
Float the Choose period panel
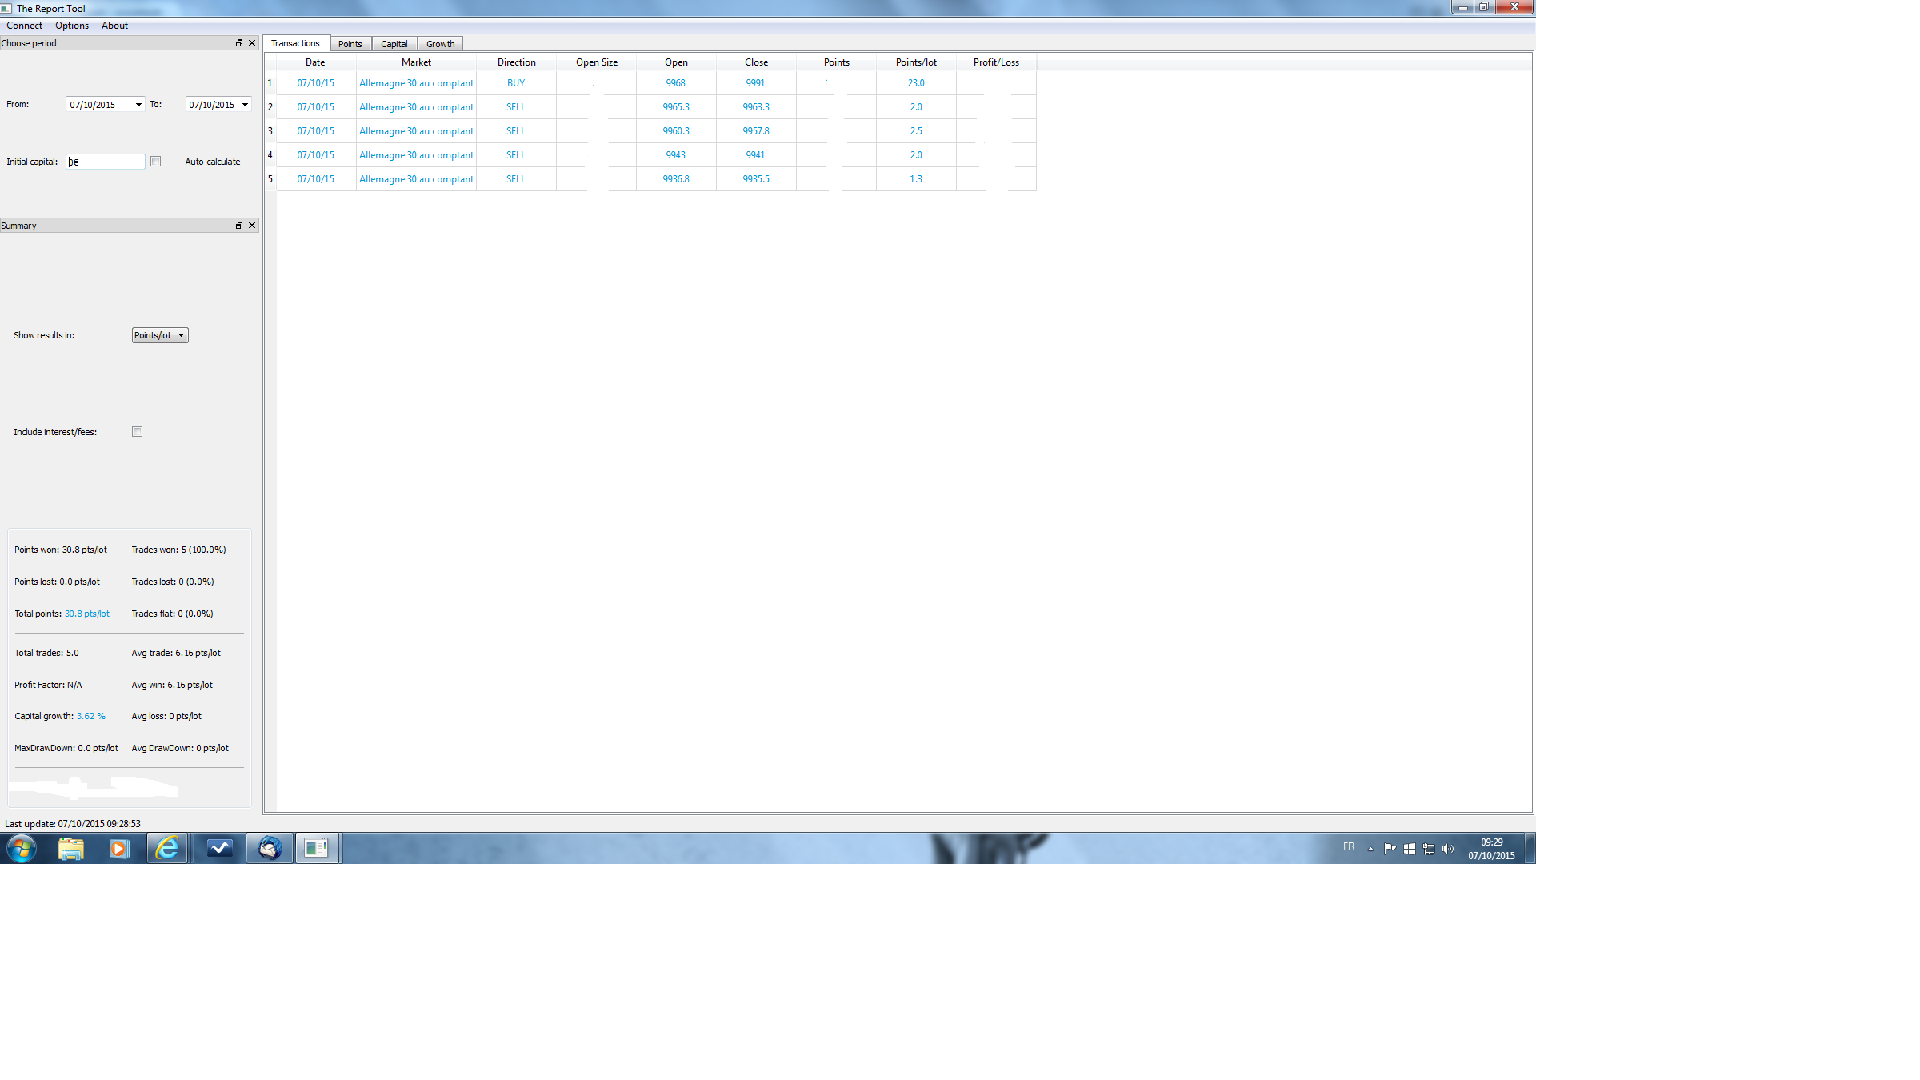pyautogui.click(x=239, y=43)
